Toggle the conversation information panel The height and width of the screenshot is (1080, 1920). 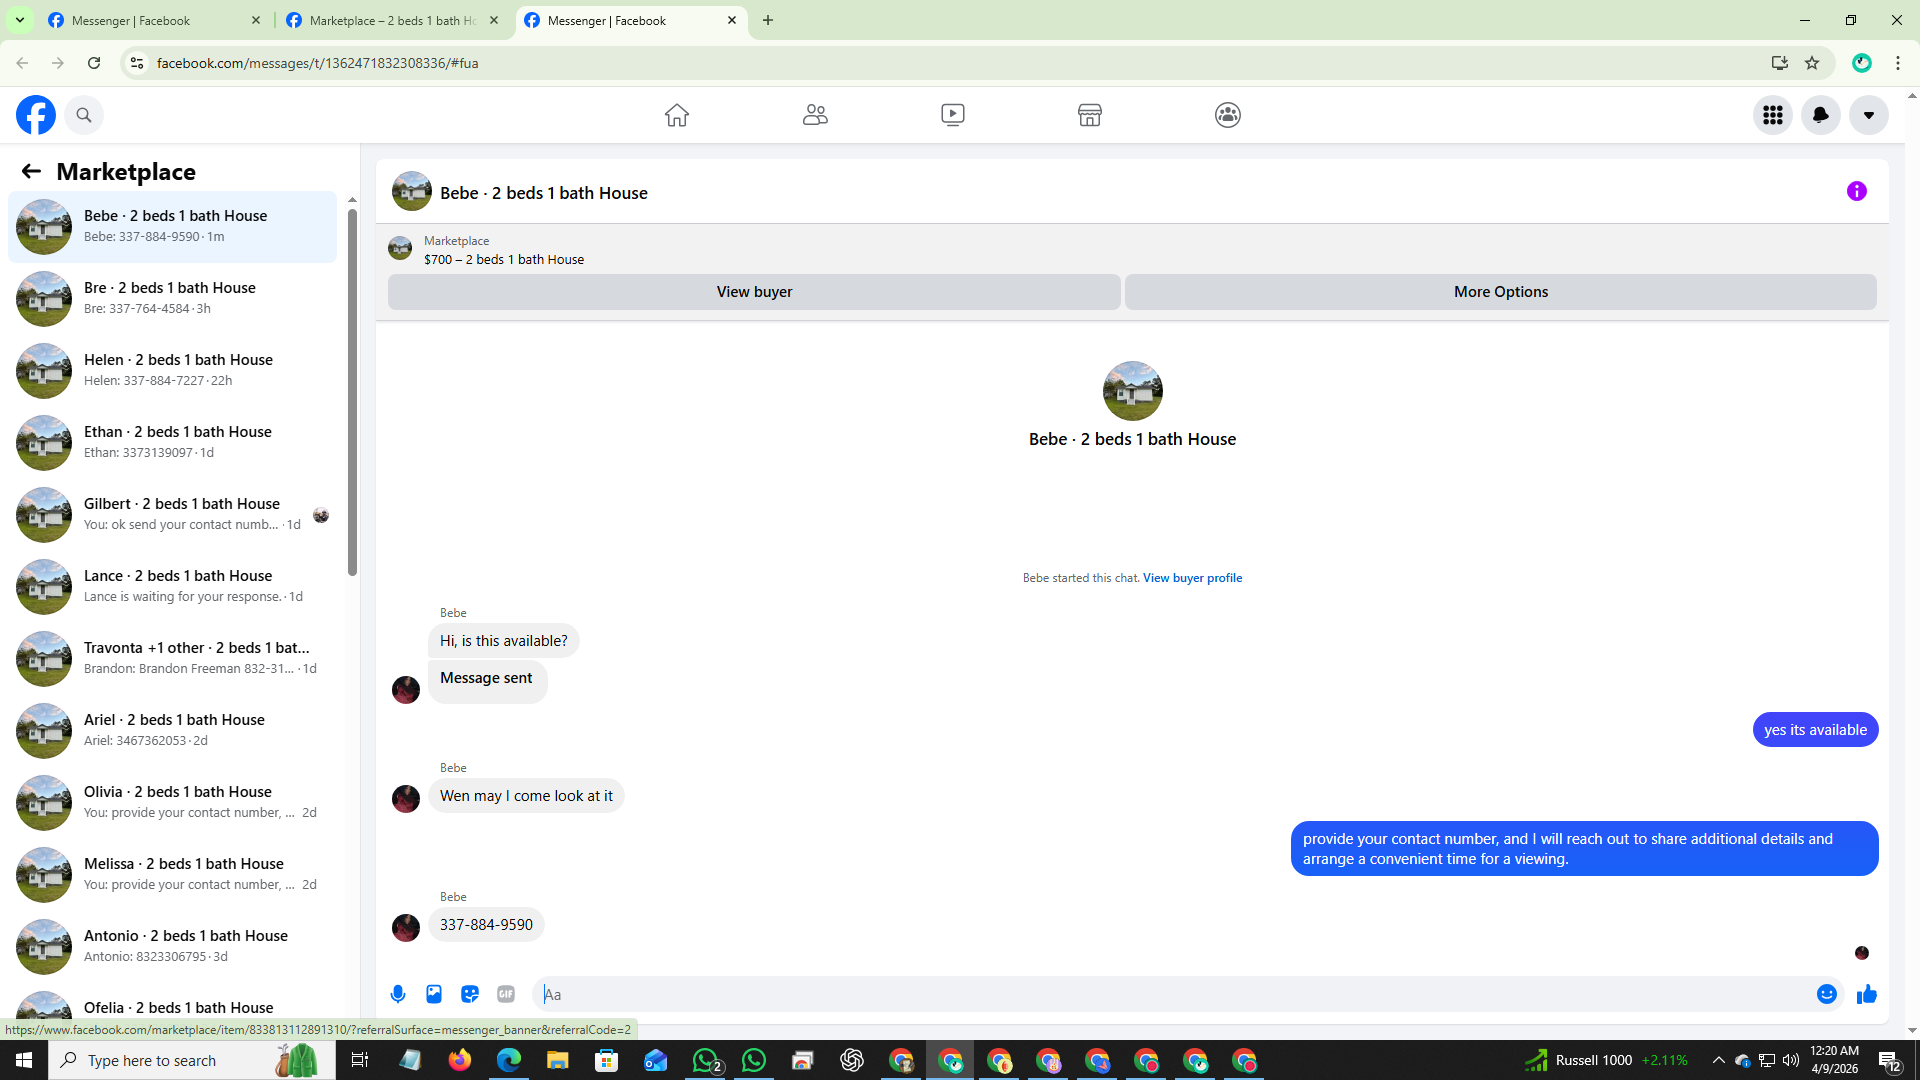pyautogui.click(x=1856, y=191)
